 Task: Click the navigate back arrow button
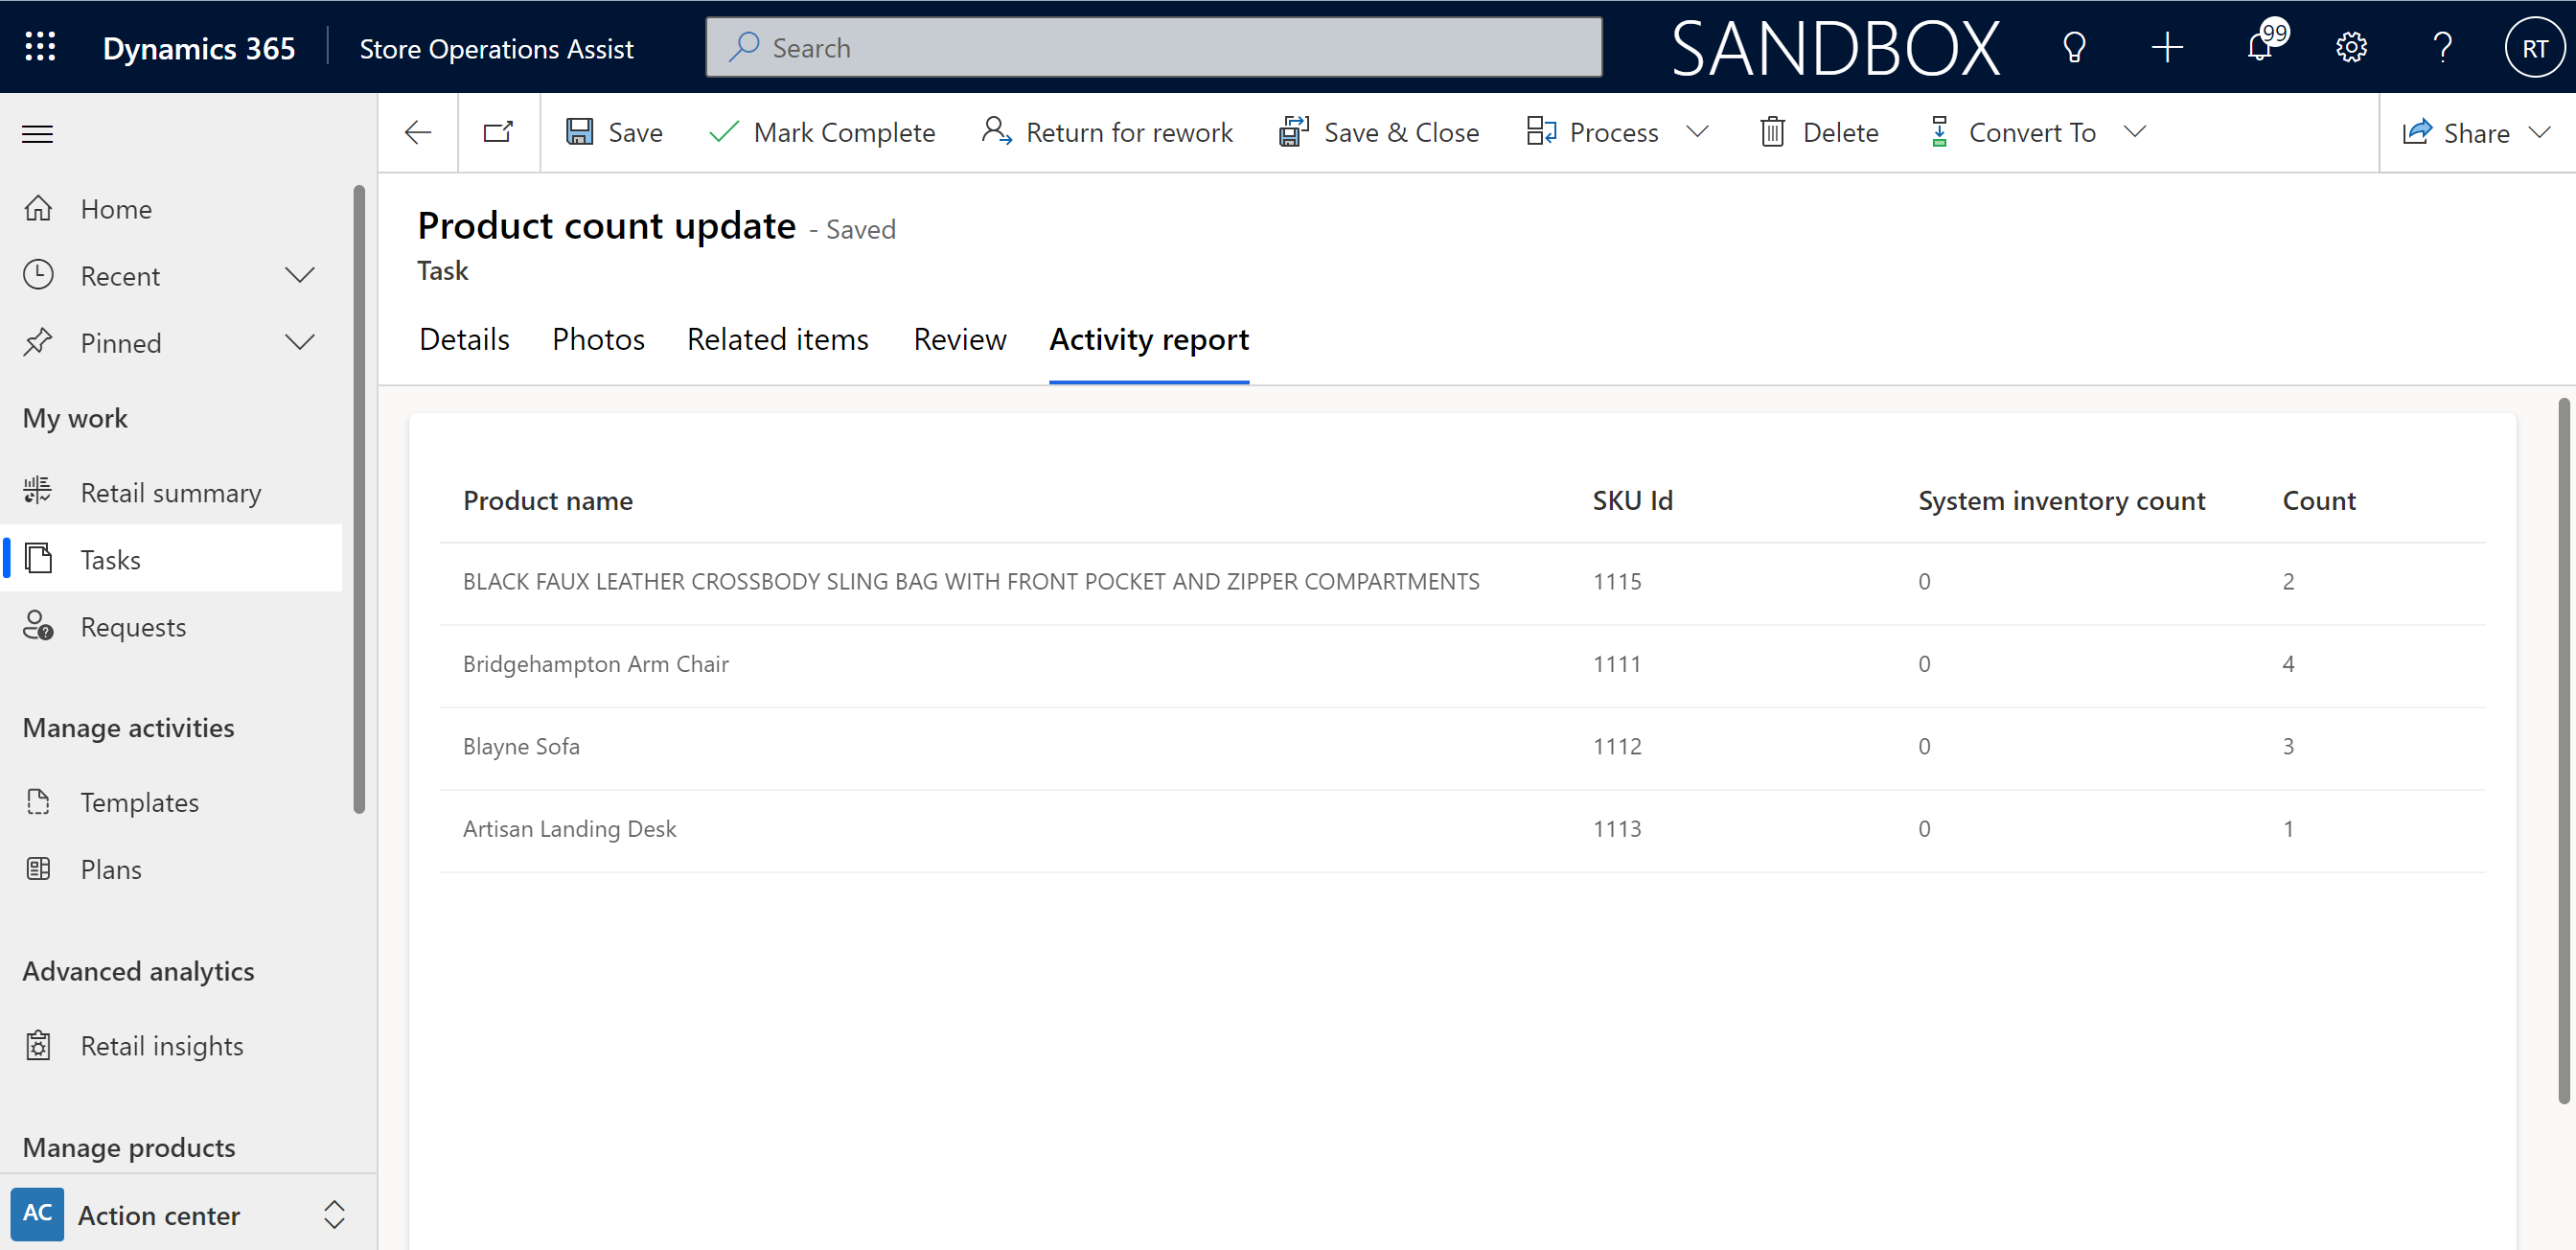419,131
